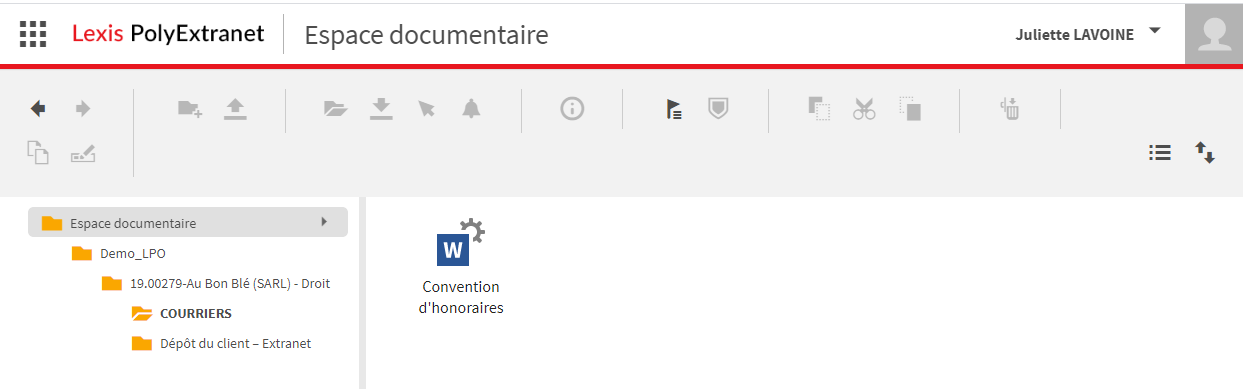Cut with the scissors icon
The height and width of the screenshot is (389, 1243).
tap(864, 109)
